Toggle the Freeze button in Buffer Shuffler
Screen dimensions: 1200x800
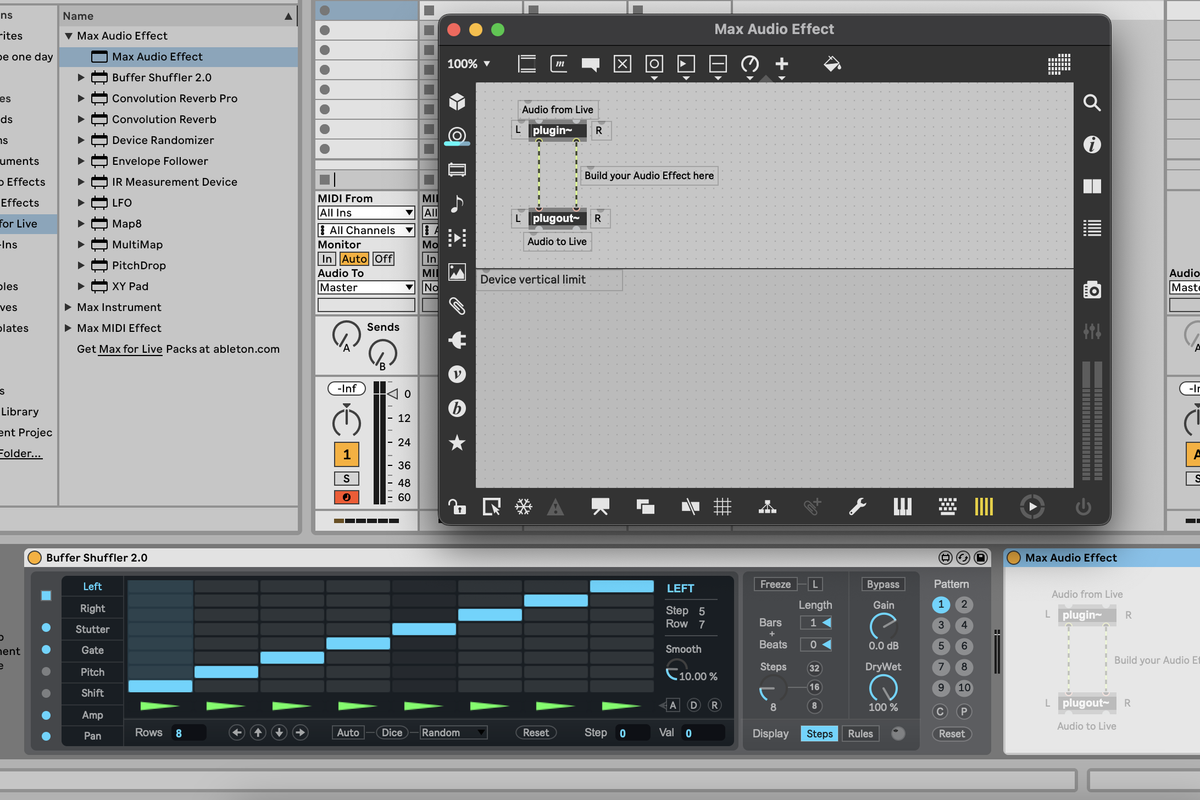tap(775, 585)
